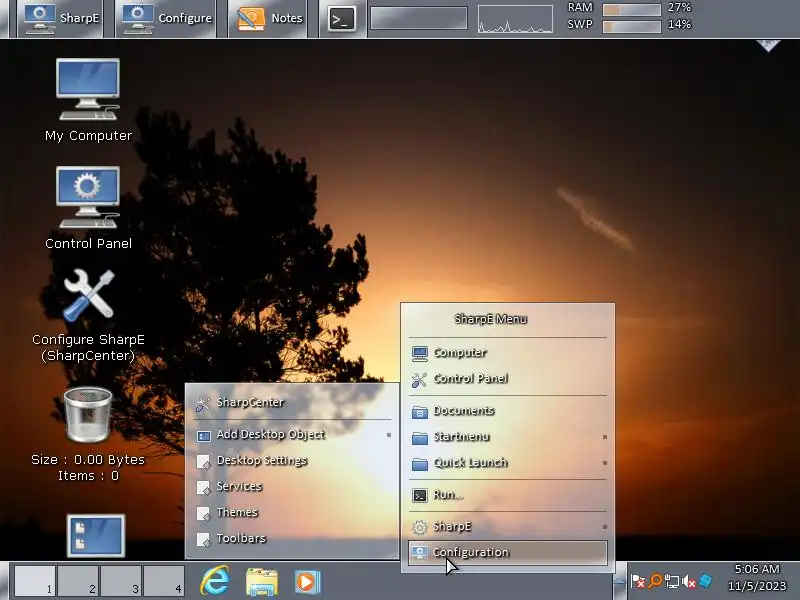Switch to virtual desktop 4

164,581
